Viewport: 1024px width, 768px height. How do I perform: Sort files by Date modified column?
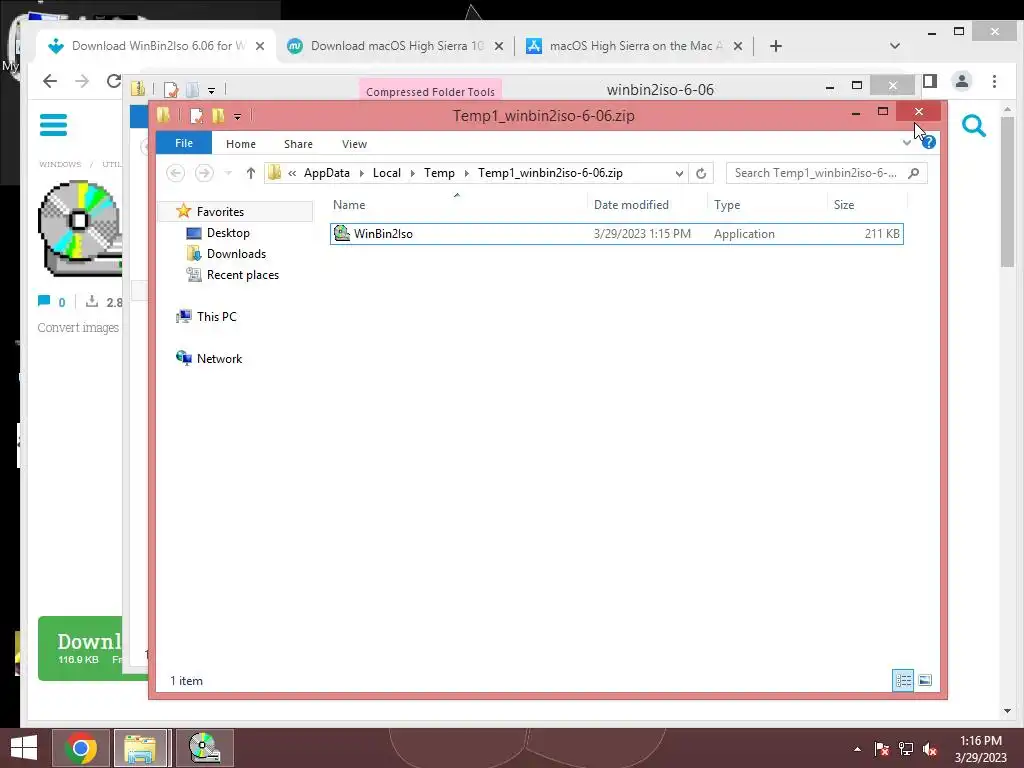coord(631,205)
